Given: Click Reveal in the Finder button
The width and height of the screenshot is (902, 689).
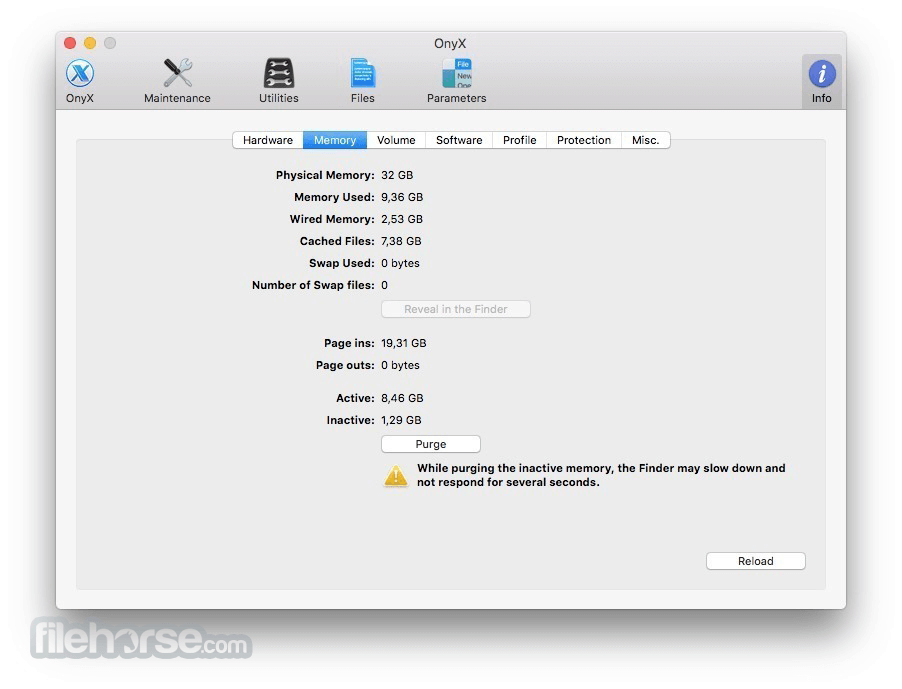Looking at the screenshot, I should pos(456,309).
